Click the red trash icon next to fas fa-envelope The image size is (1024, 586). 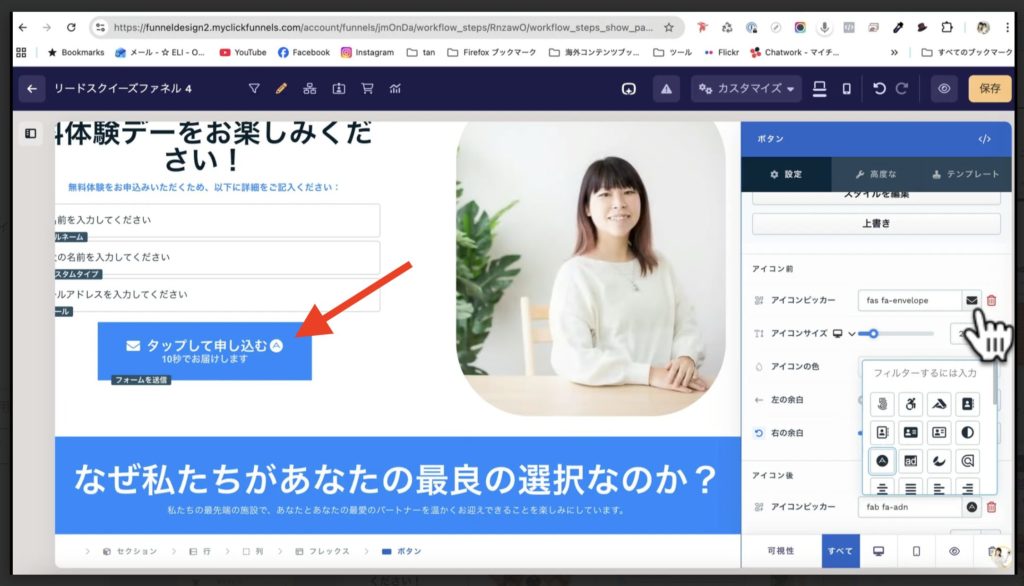coord(992,301)
